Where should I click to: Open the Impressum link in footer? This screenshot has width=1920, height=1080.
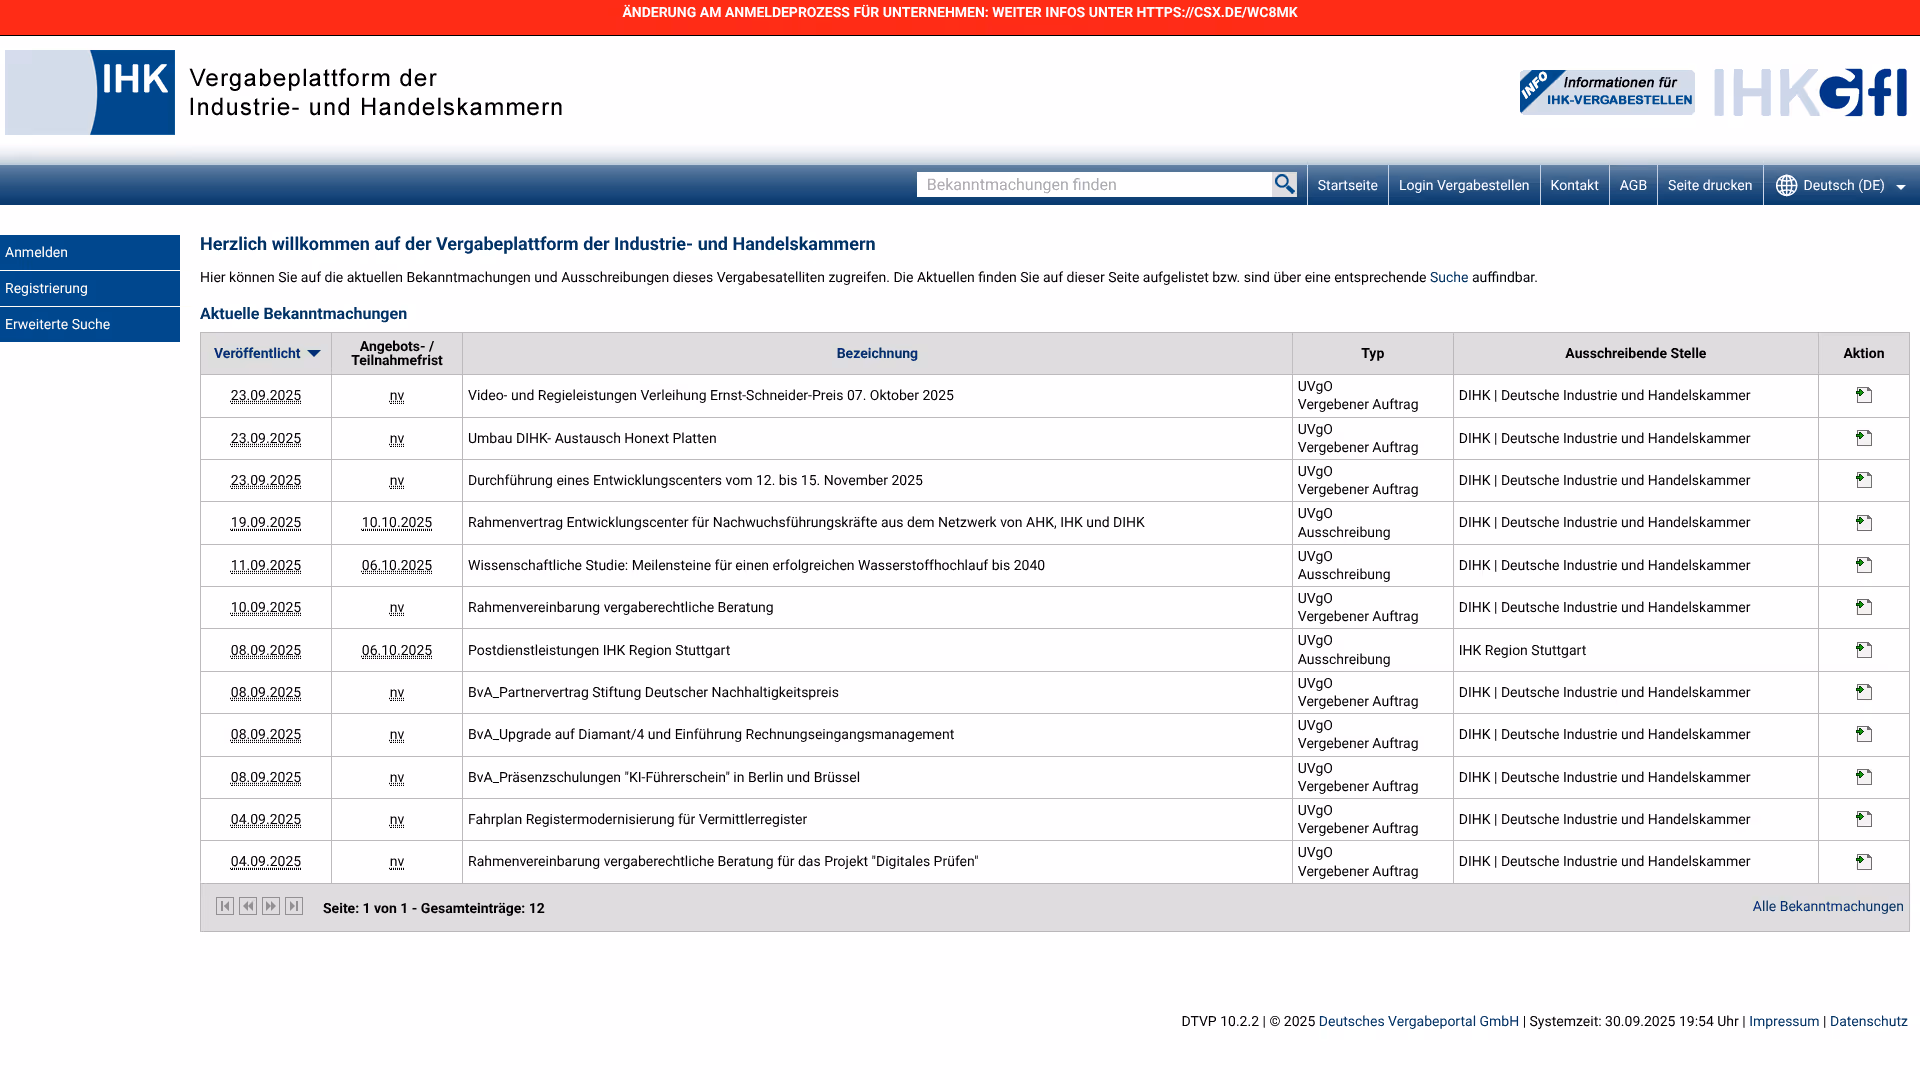pyautogui.click(x=1783, y=1021)
